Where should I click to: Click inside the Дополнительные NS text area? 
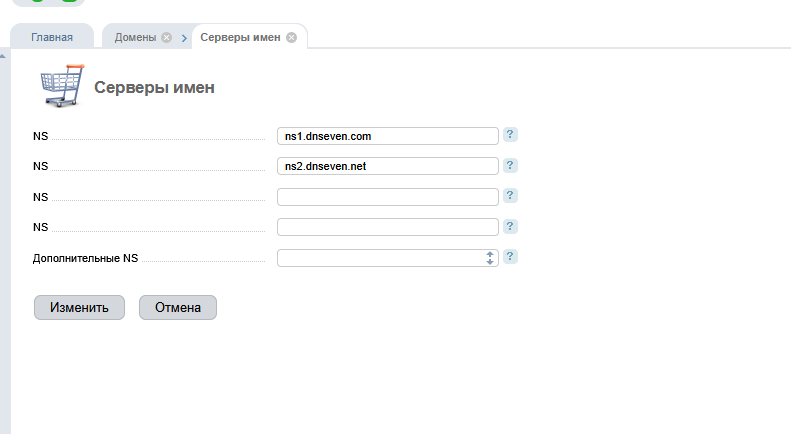(x=380, y=258)
